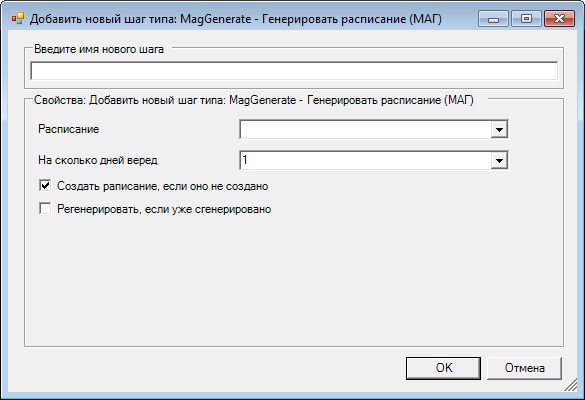Uncheck the Создать раписание checkbox
This screenshot has height=400, width=585.
tap(45, 185)
